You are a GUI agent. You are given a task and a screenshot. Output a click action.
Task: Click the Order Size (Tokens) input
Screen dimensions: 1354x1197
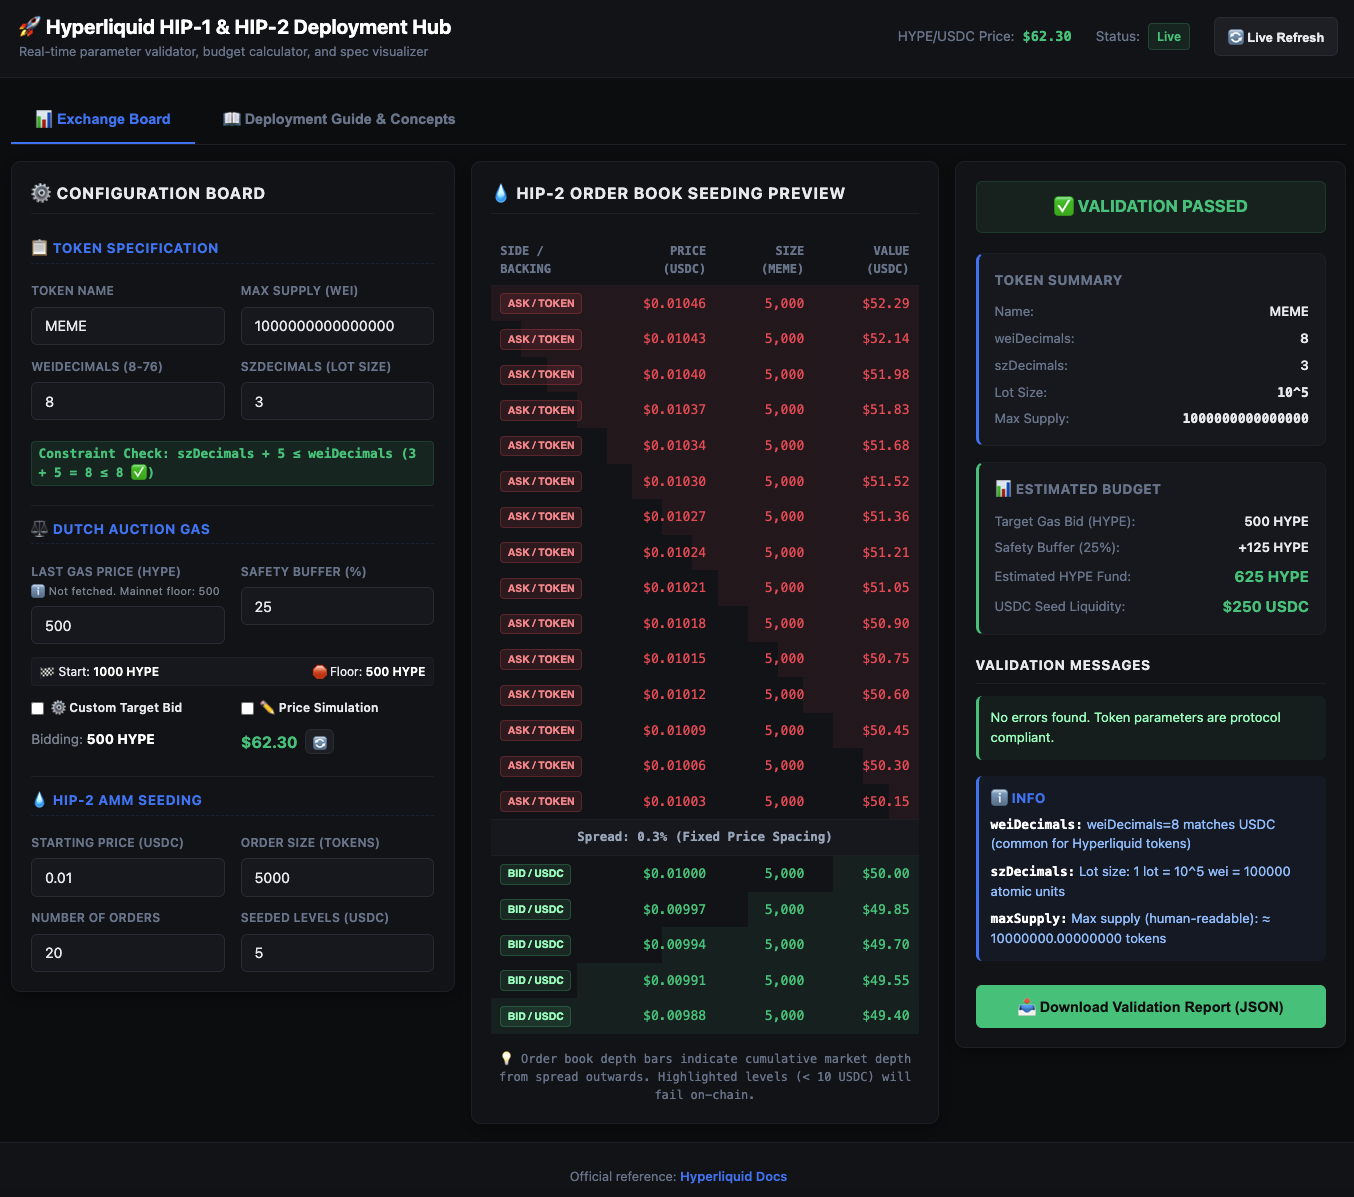coord(337,877)
